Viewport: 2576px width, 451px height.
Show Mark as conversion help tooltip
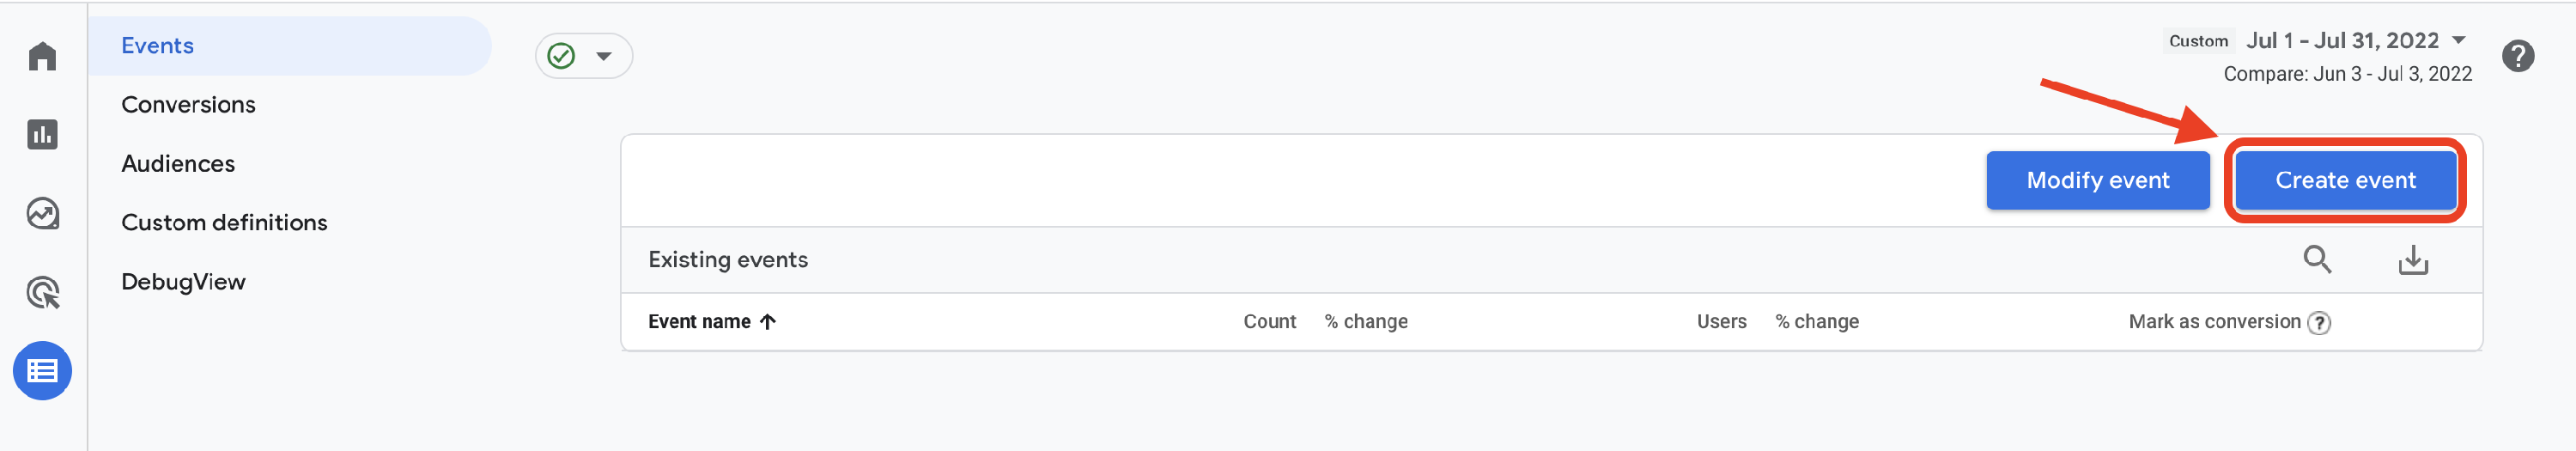2320,323
